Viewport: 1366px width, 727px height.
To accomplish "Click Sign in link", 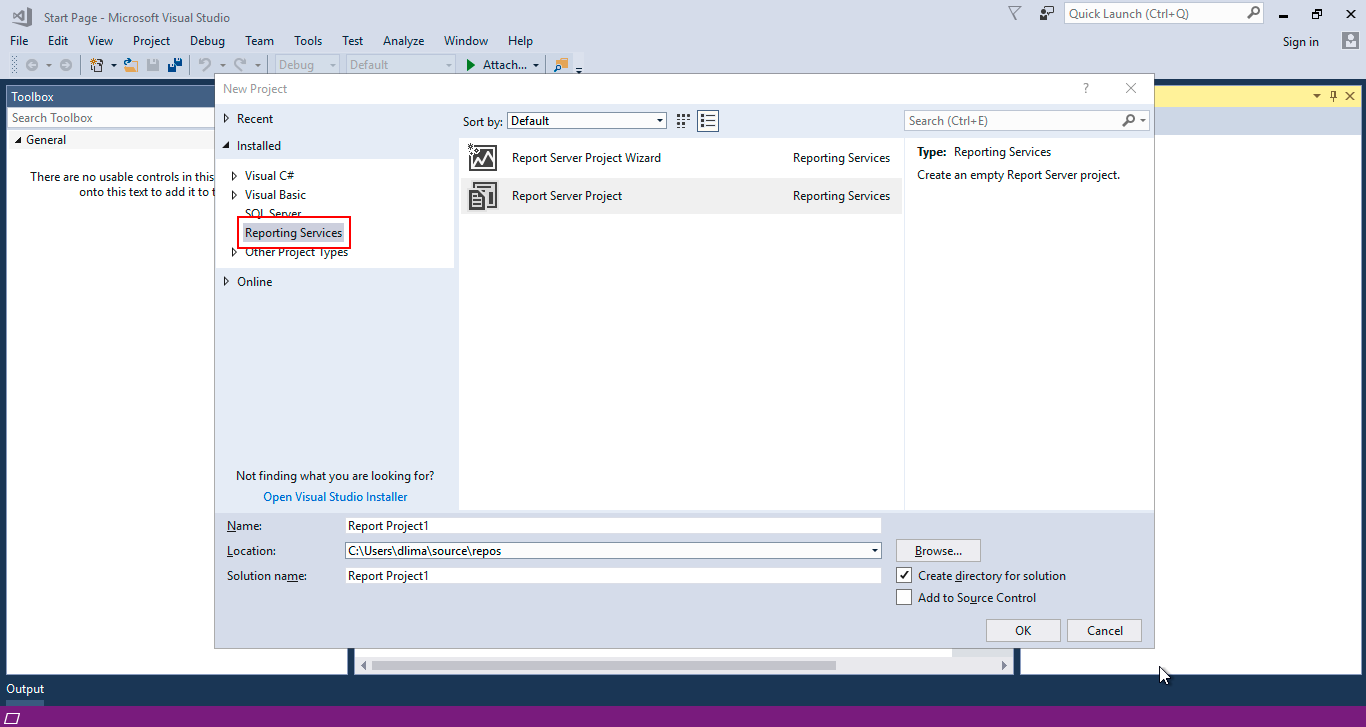I will [x=1300, y=42].
